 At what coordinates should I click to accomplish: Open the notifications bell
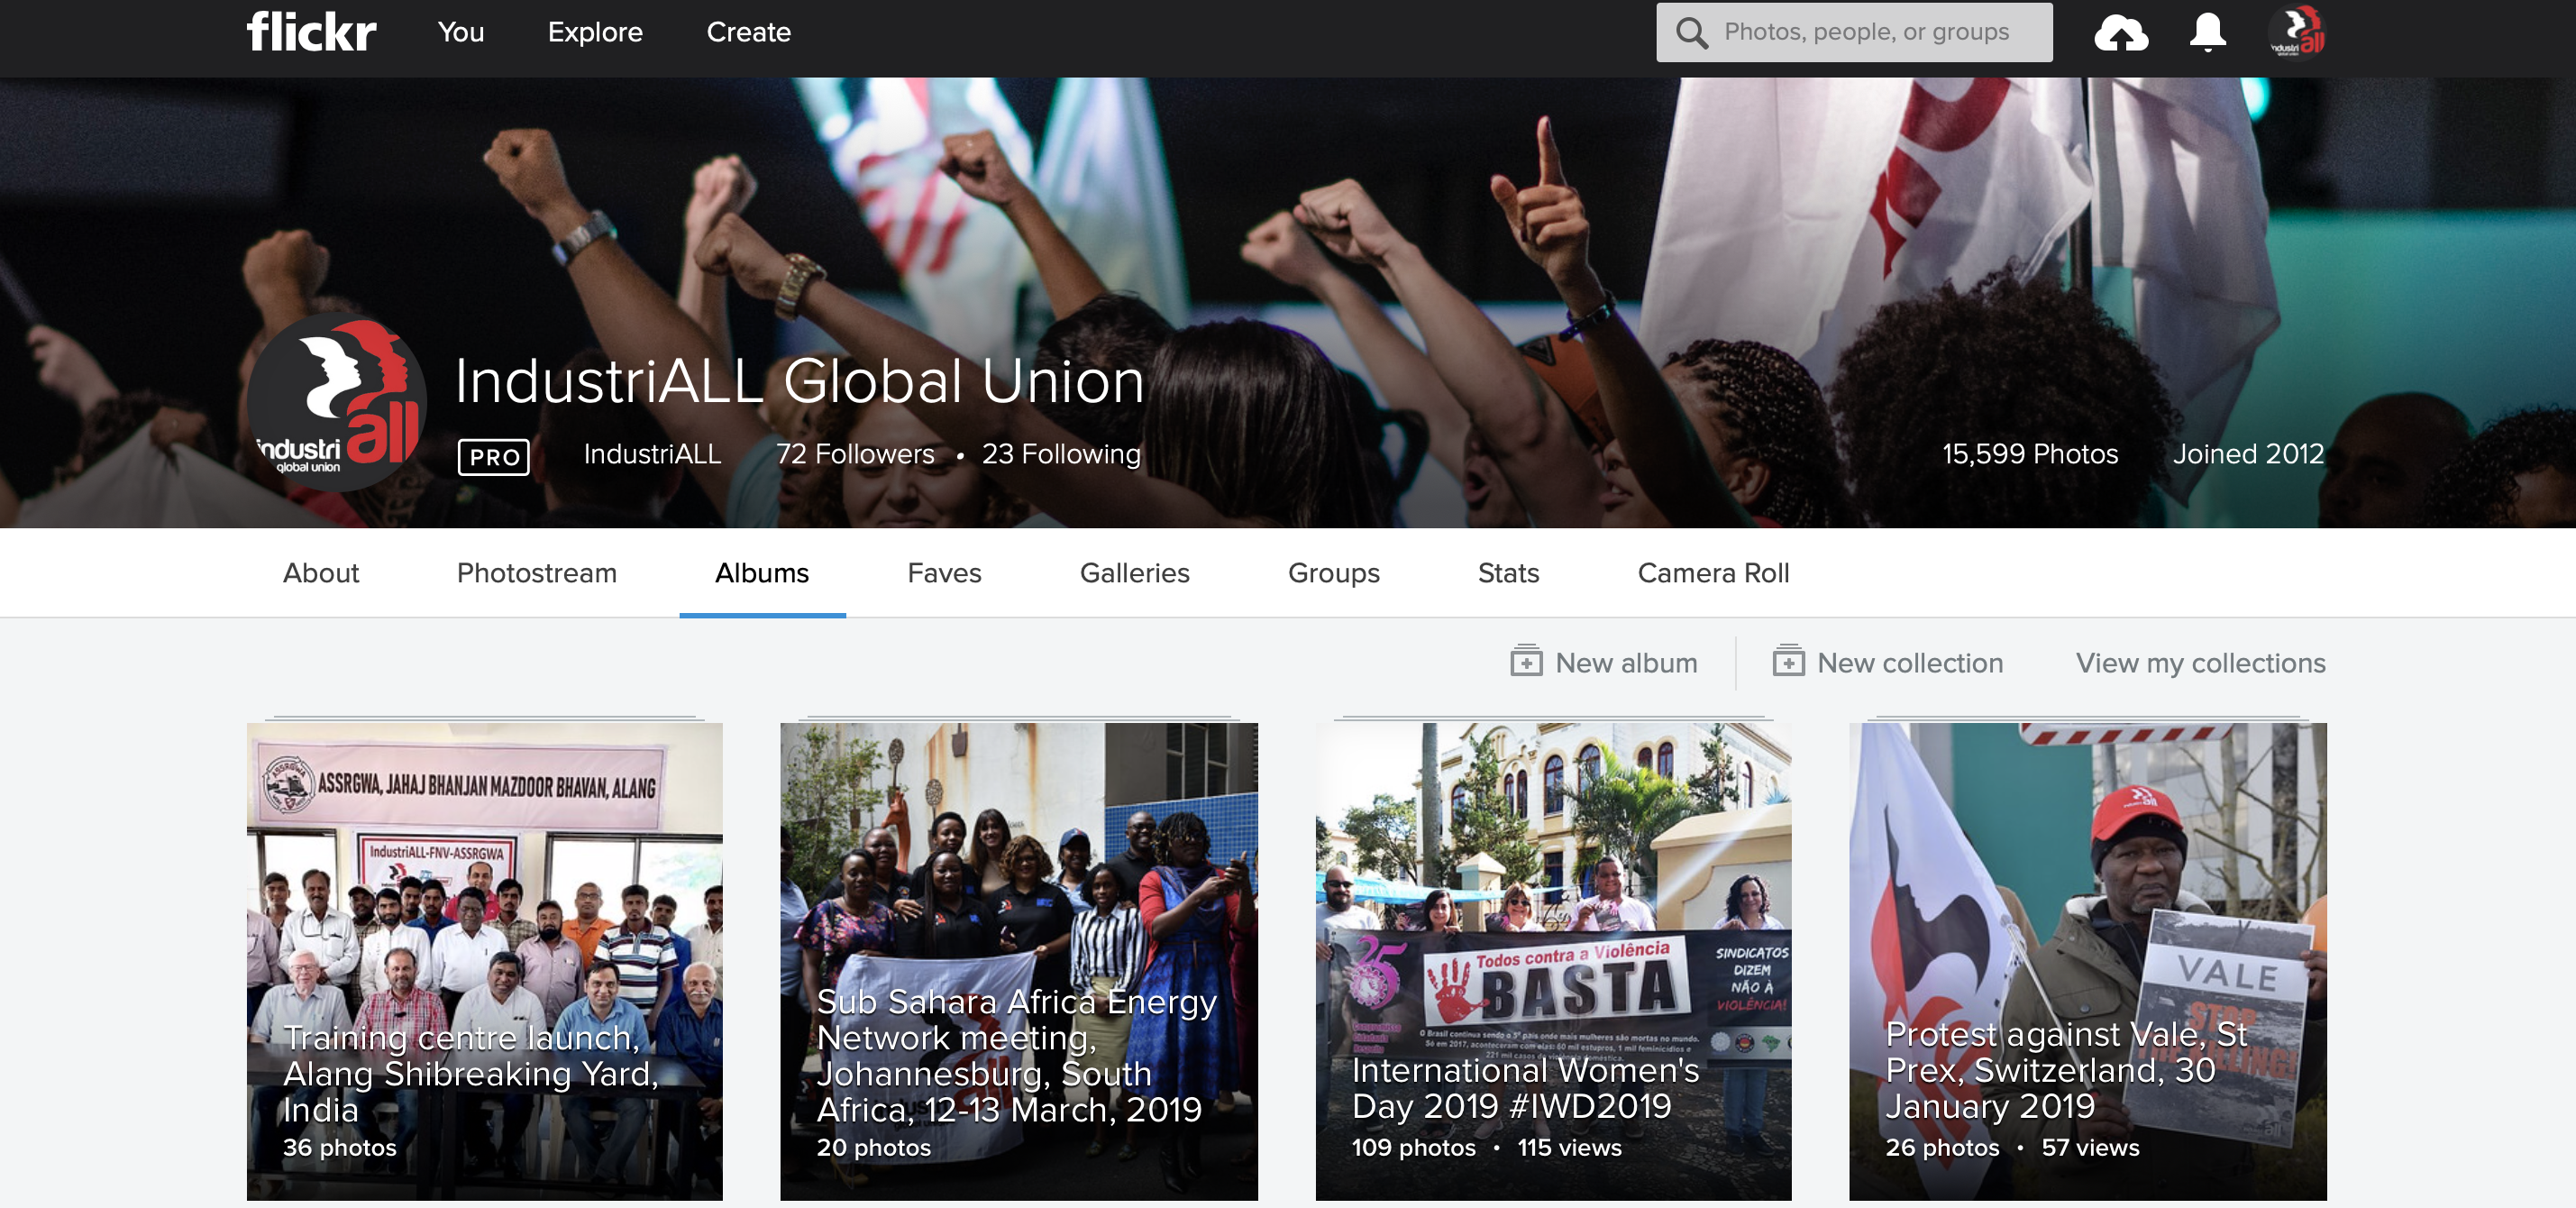pyautogui.click(x=2207, y=33)
